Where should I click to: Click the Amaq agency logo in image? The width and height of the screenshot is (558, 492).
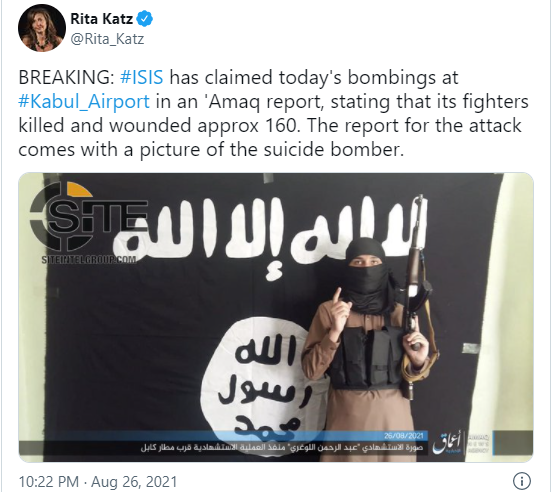[x=448, y=444]
